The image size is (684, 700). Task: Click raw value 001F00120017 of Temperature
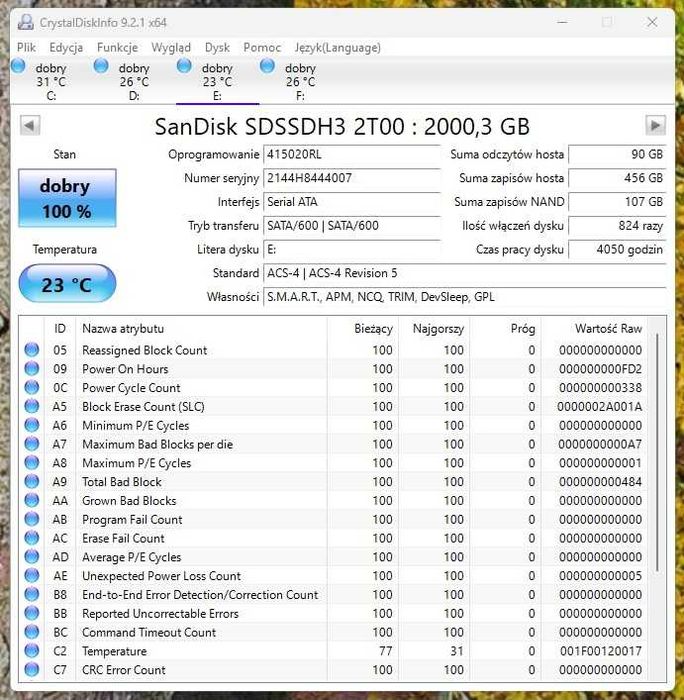click(601, 651)
